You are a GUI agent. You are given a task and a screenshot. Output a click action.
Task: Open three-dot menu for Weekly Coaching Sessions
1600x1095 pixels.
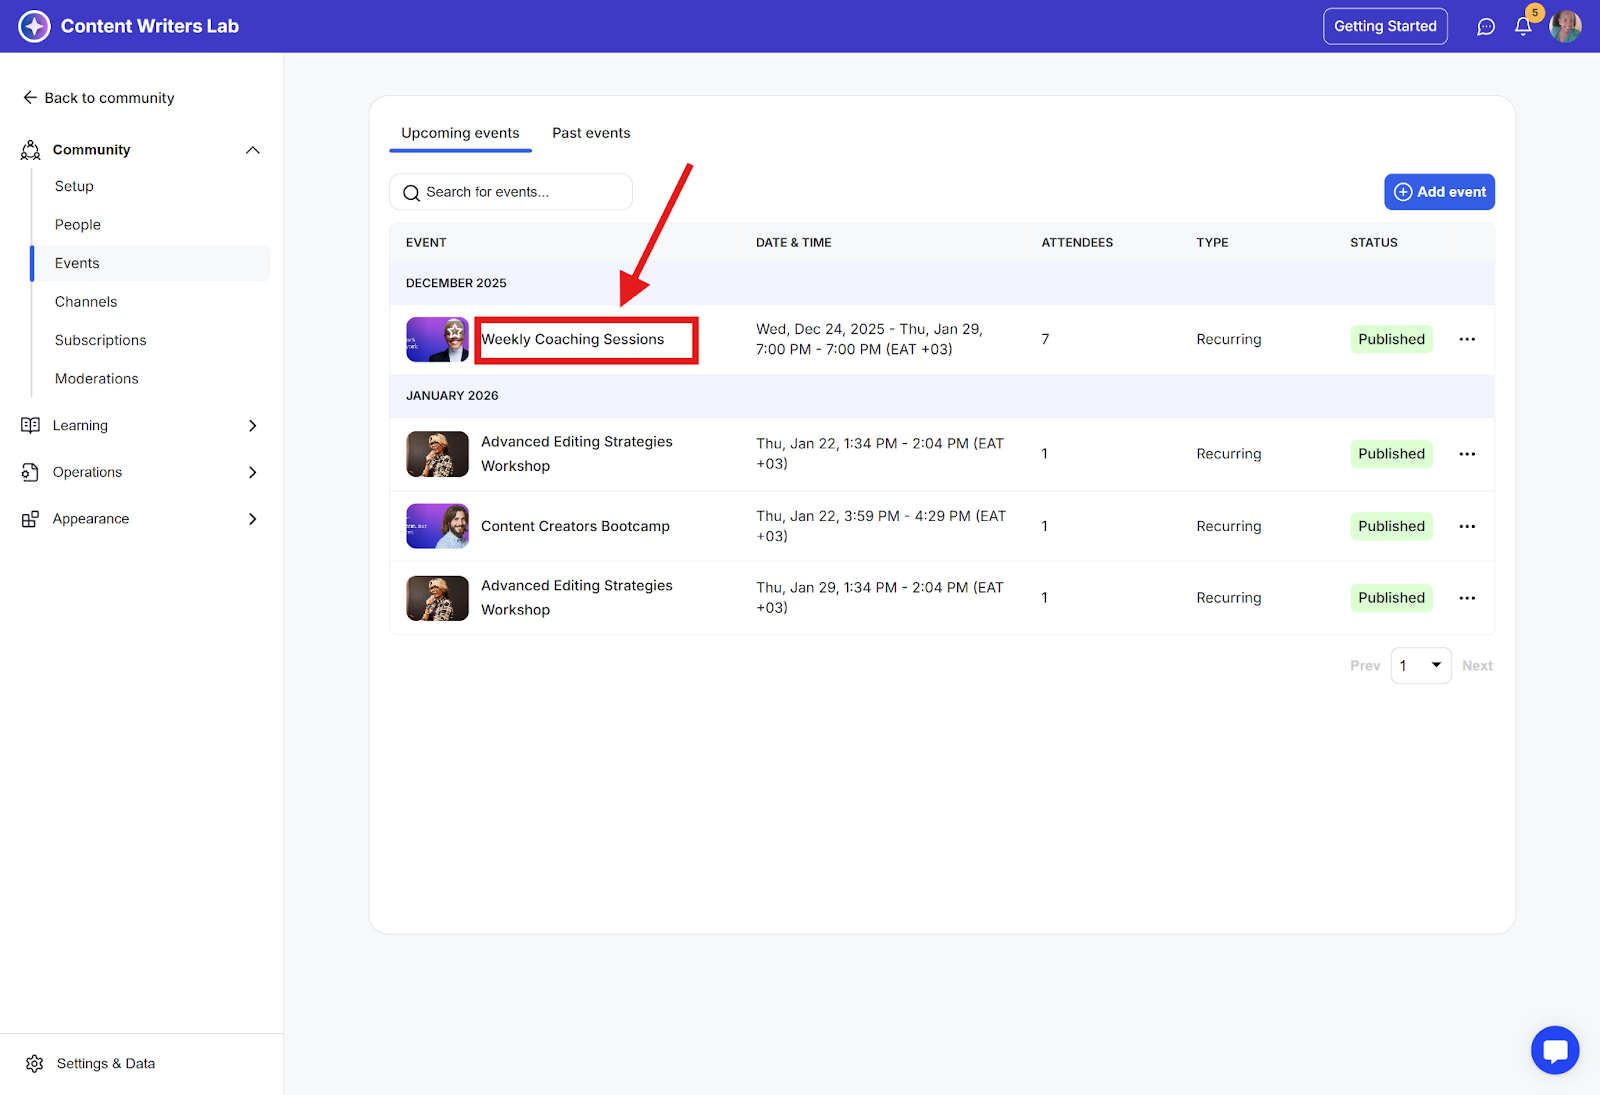[x=1466, y=340]
